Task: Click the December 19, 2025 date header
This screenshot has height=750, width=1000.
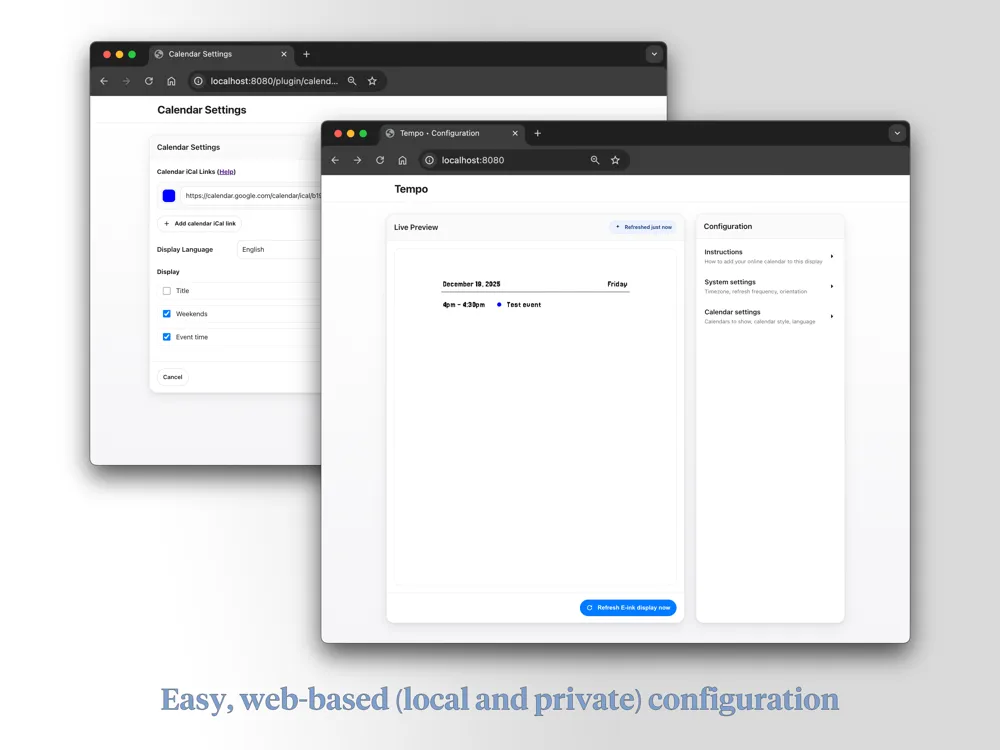Action: click(471, 284)
